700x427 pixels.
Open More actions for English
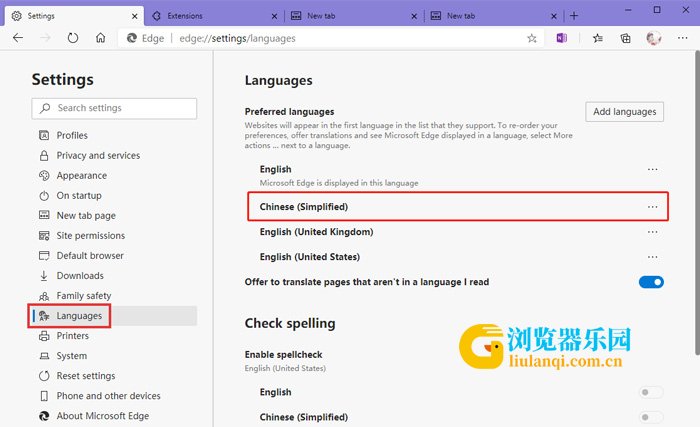point(652,169)
